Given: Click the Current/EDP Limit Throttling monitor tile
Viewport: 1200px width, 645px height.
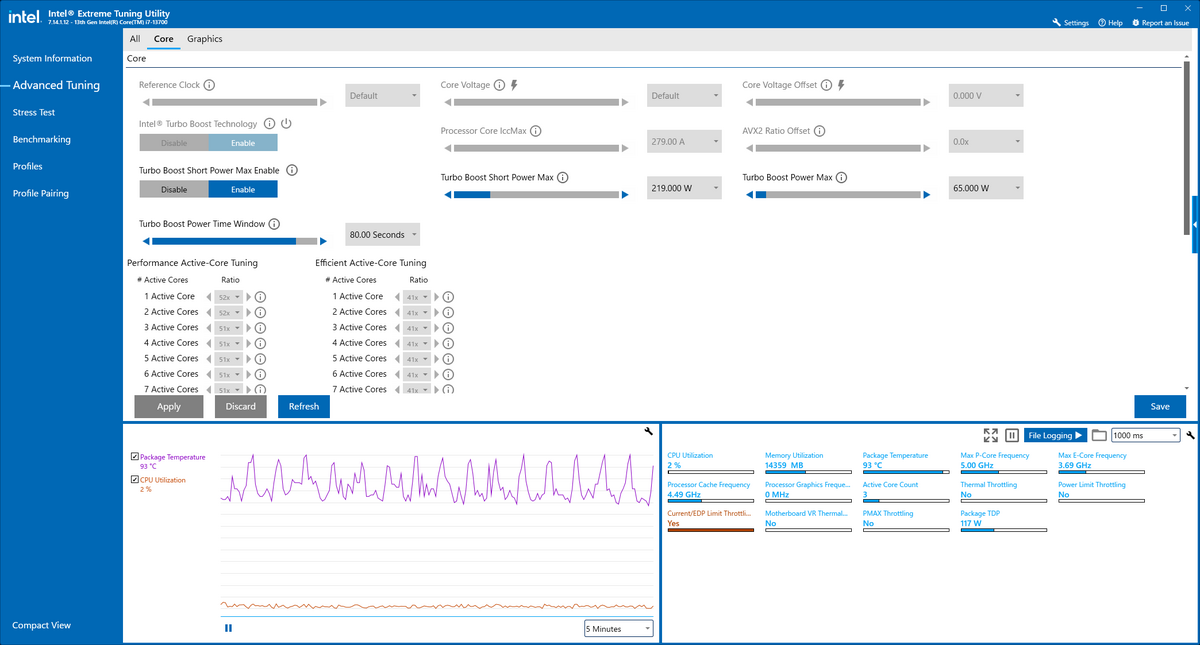Looking at the screenshot, I should (x=710, y=523).
